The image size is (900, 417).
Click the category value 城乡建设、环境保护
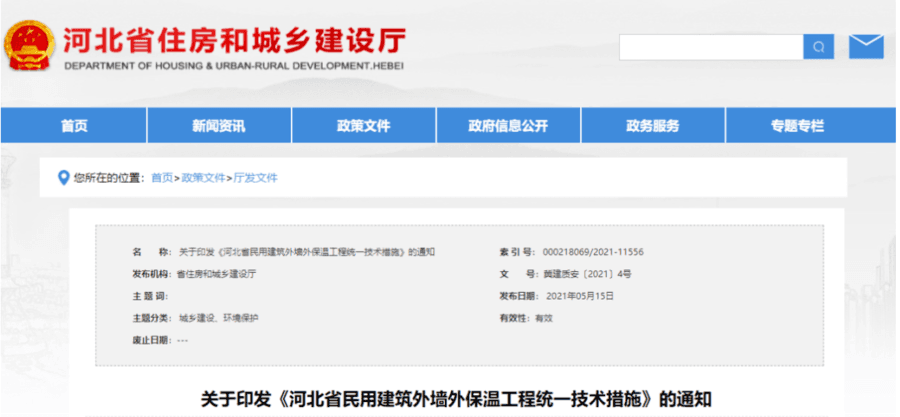(x=219, y=318)
